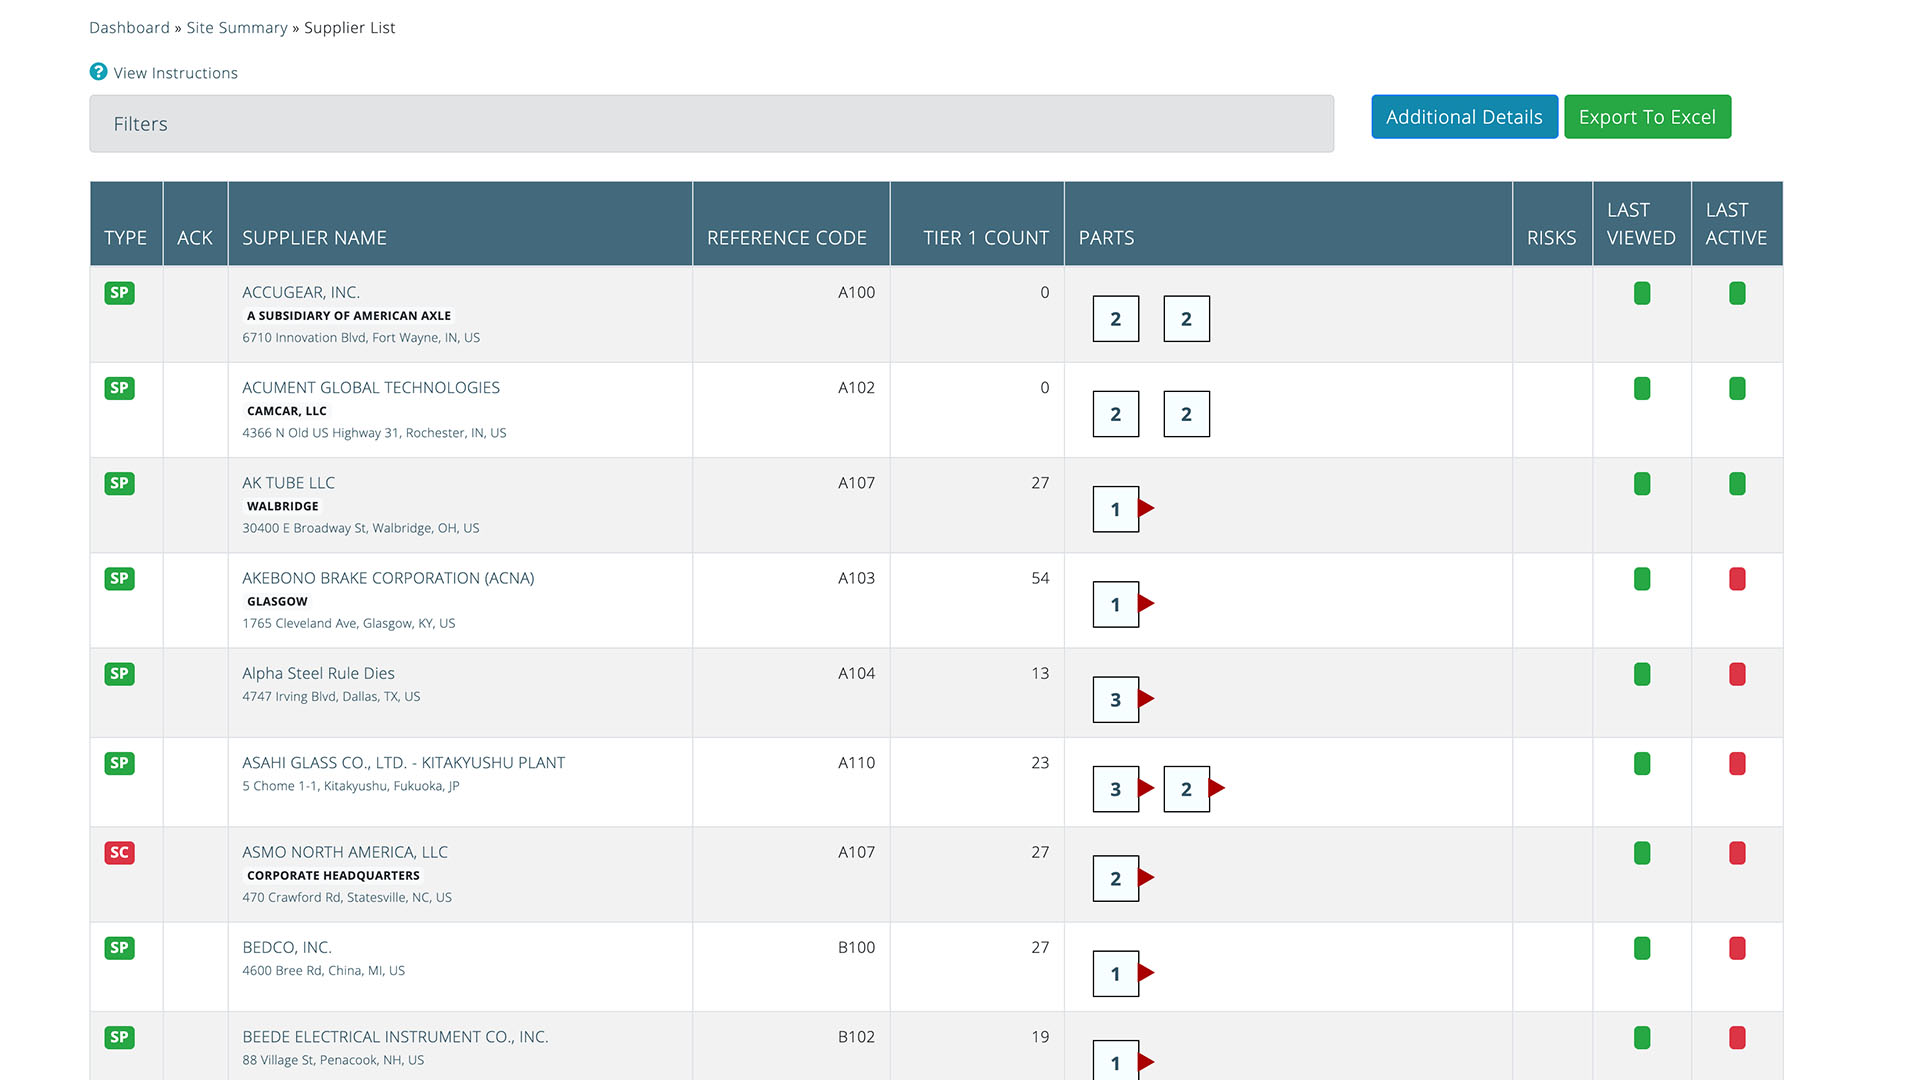Open BEDCO, INC. supplier link

click(x=287, y=947)
